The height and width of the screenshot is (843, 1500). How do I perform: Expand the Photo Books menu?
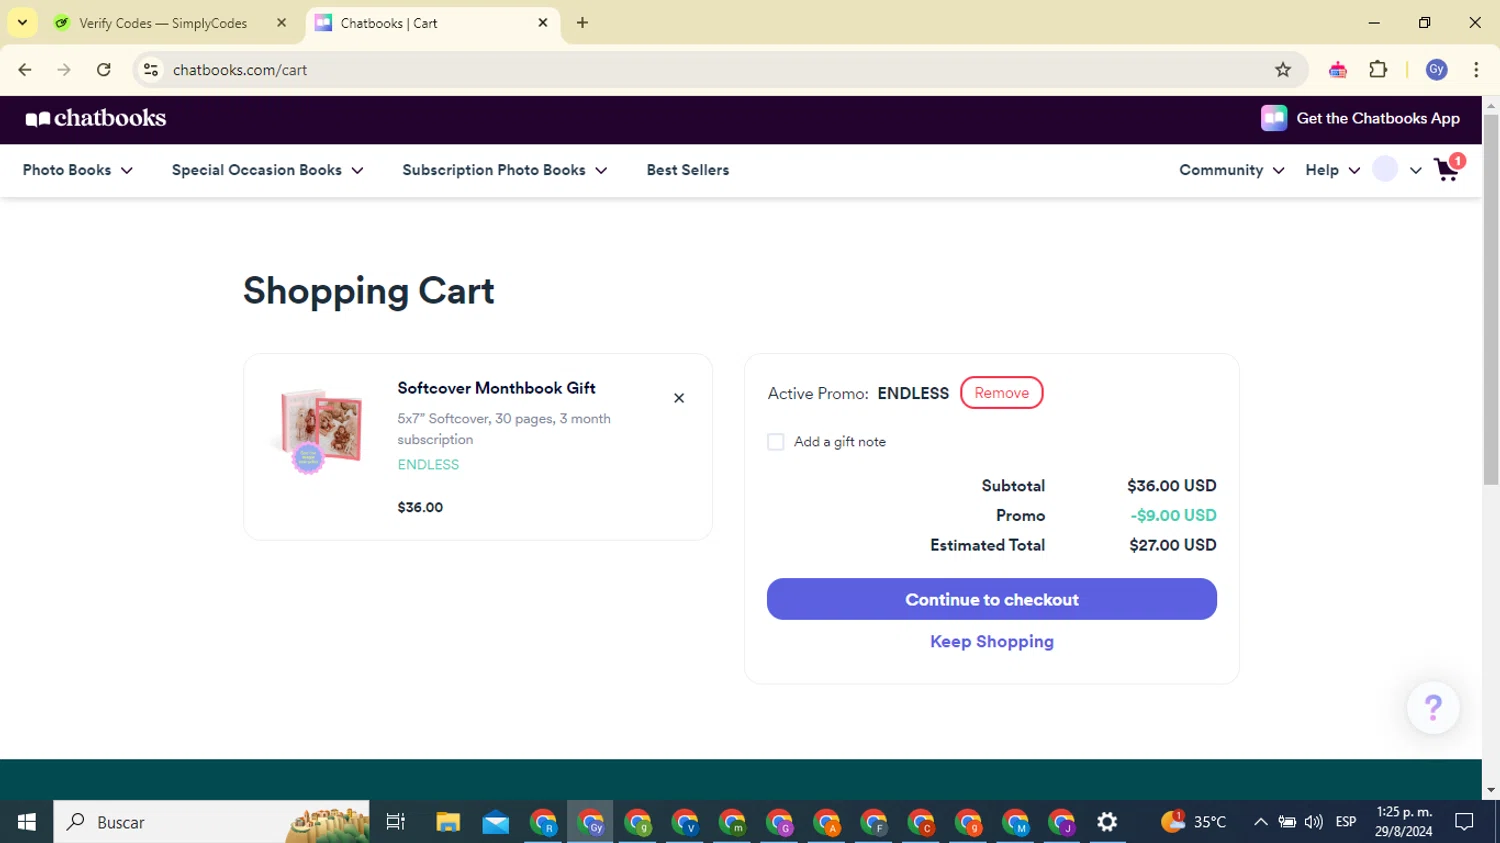[x=78, y=170]
